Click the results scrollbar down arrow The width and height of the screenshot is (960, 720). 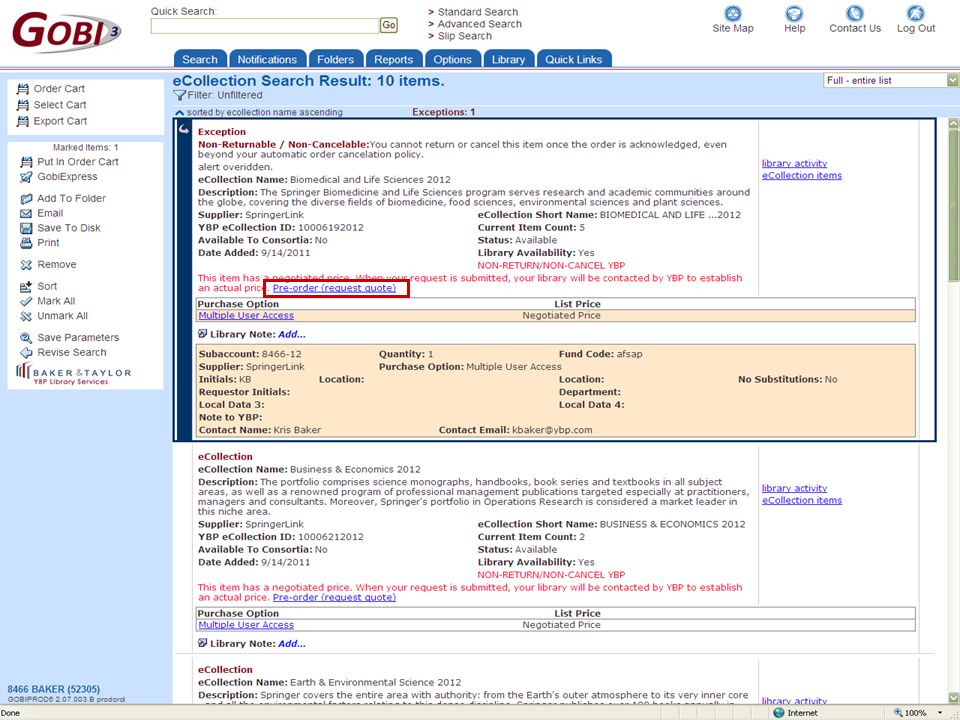(x=953, y=697)
